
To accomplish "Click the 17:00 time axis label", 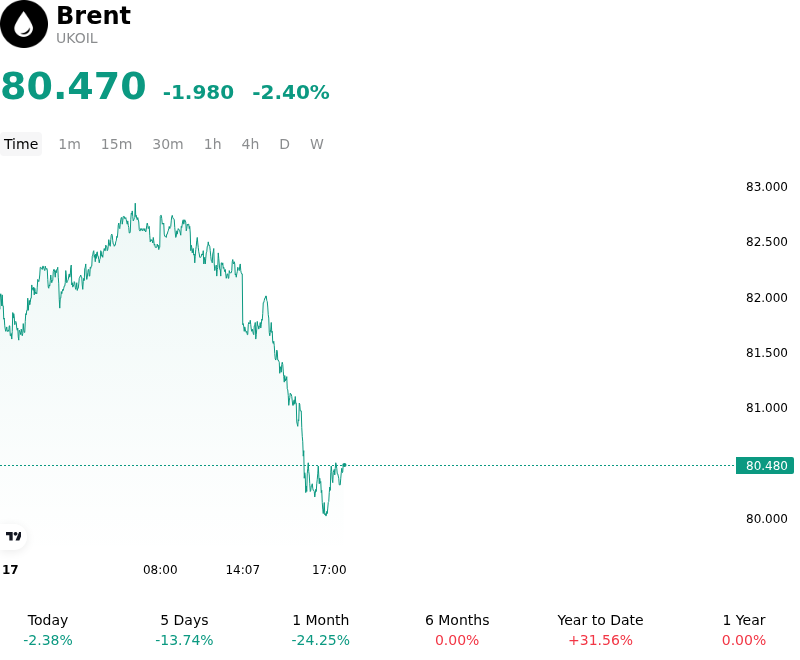I will click(329, 570).
